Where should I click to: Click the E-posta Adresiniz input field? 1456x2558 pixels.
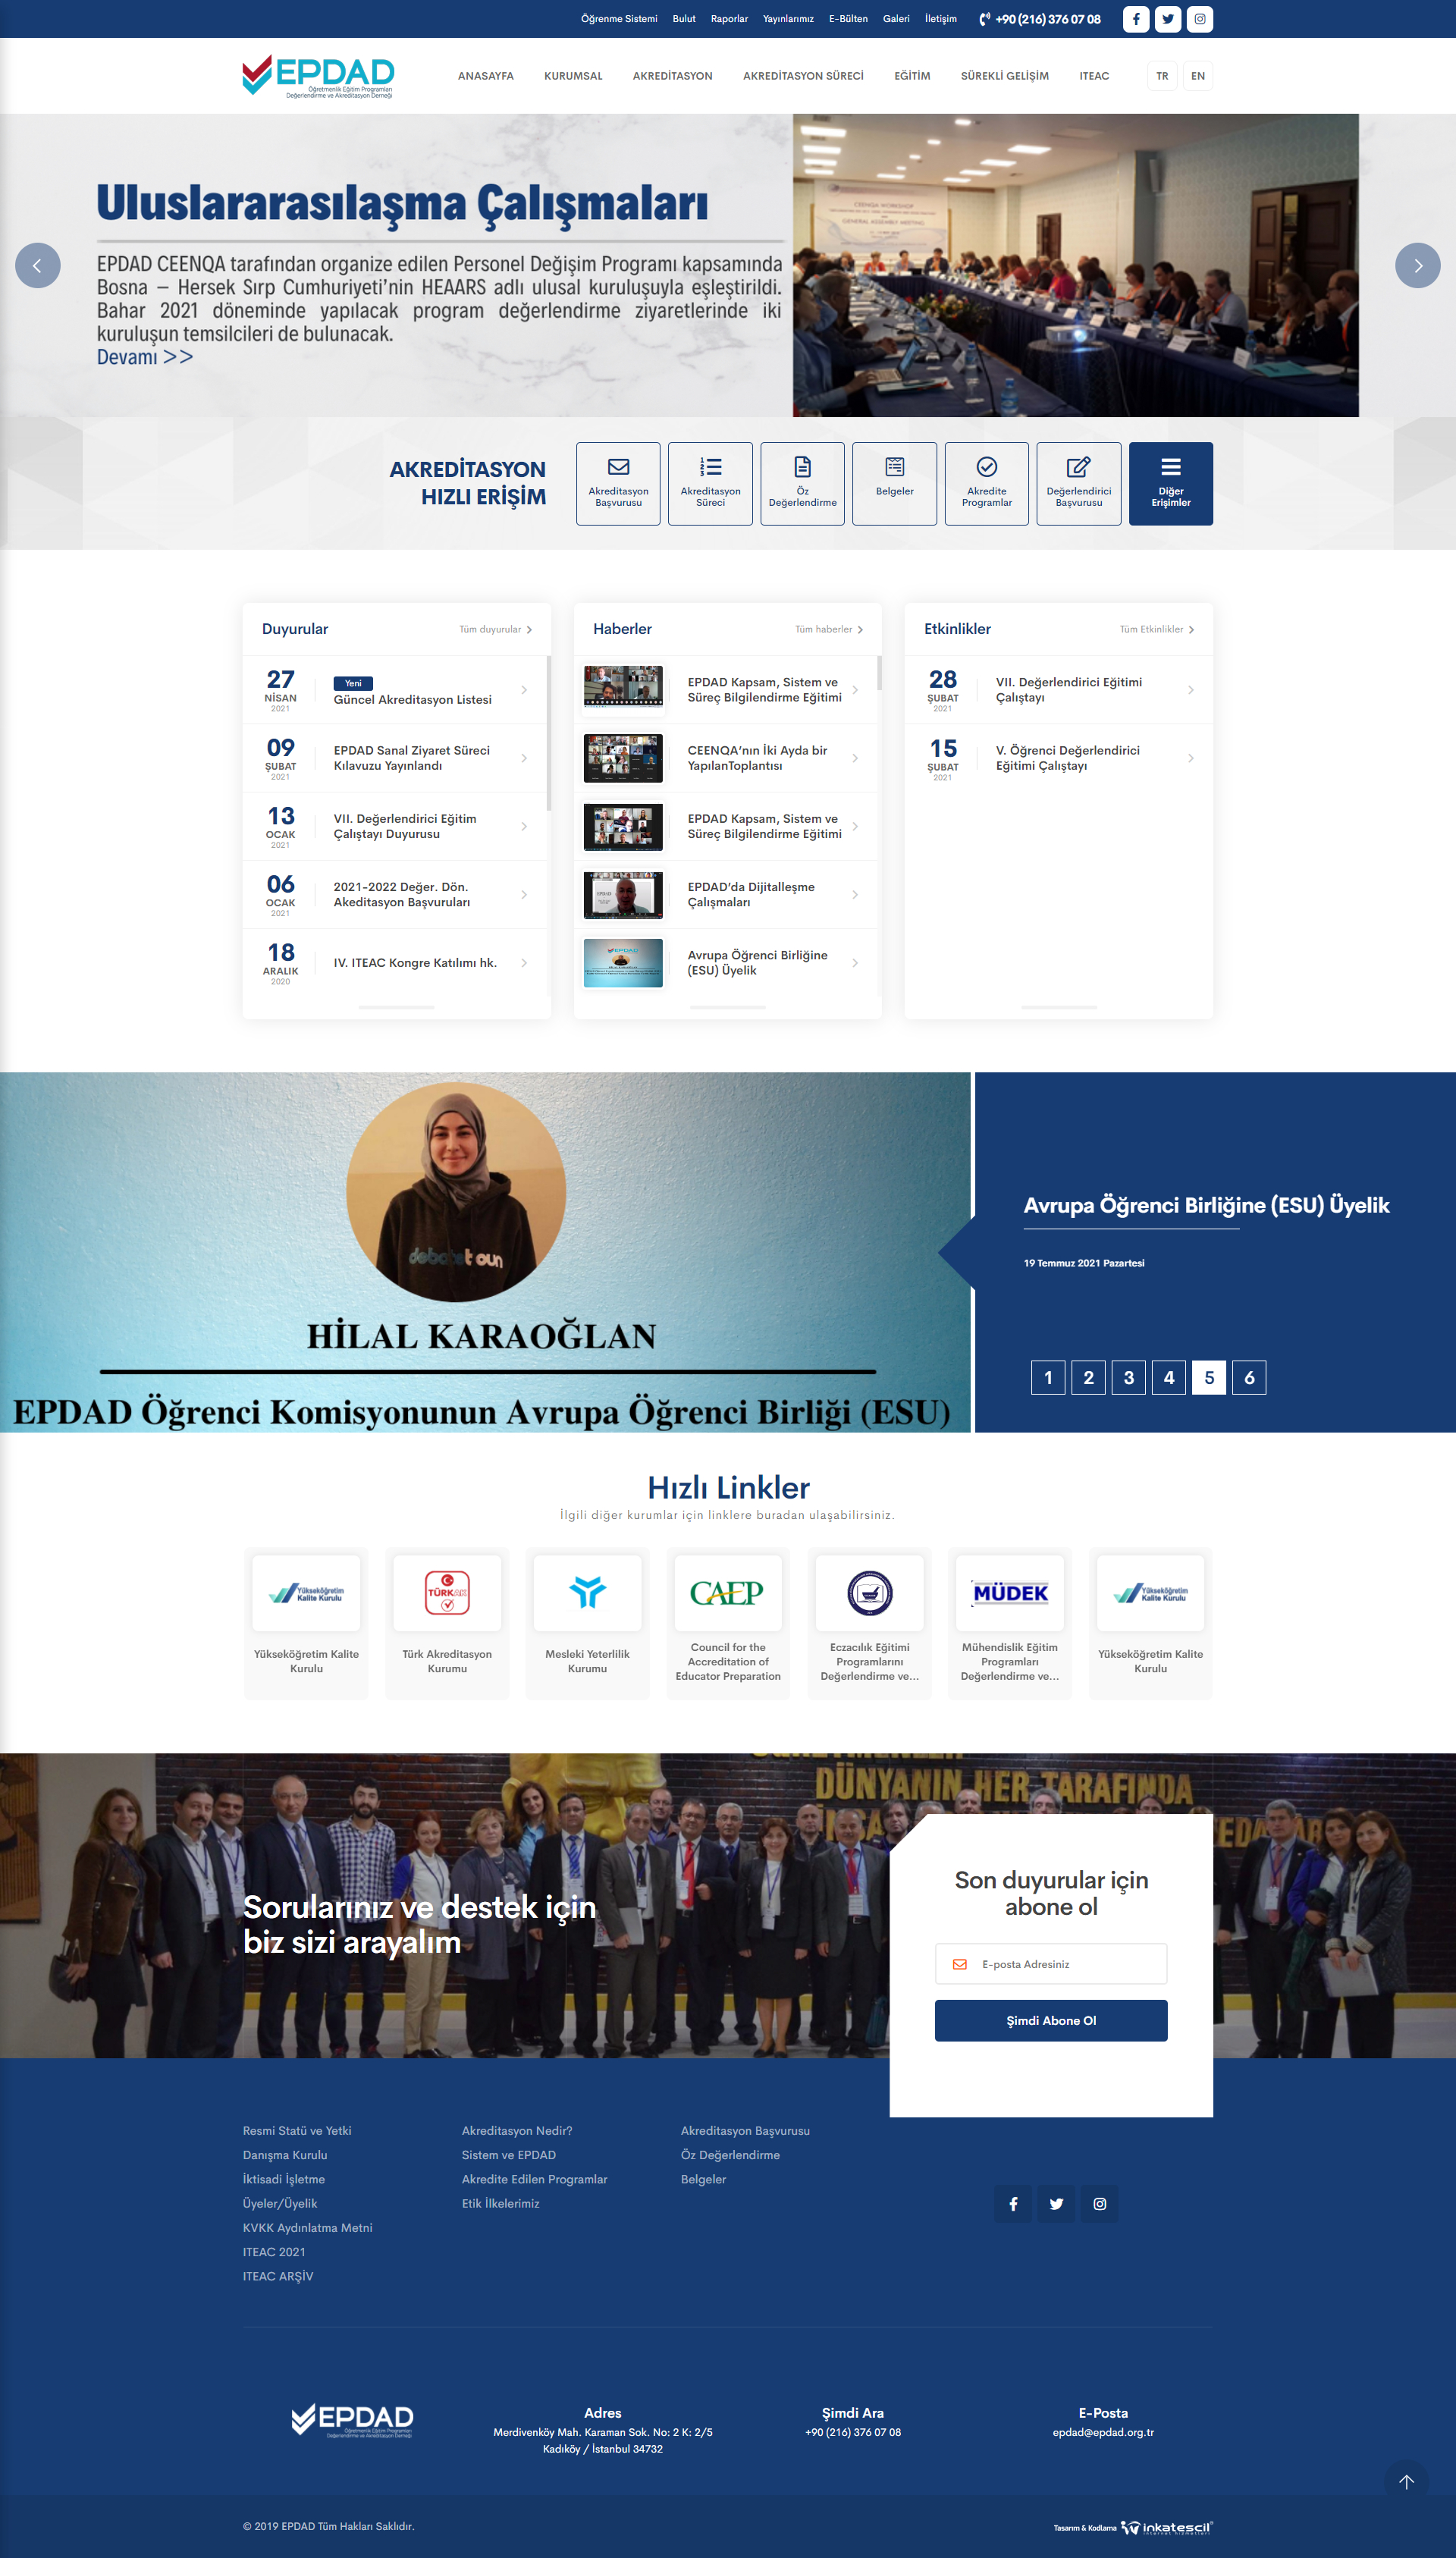(x=1060, y=1964)
